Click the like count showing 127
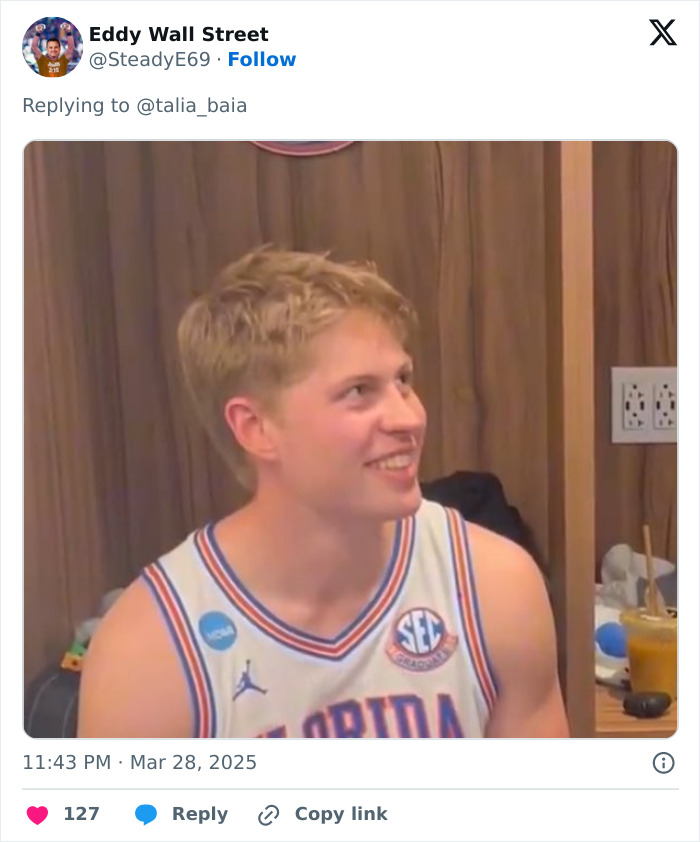Screen dimensions: 700x842 [x=82, y=814]
